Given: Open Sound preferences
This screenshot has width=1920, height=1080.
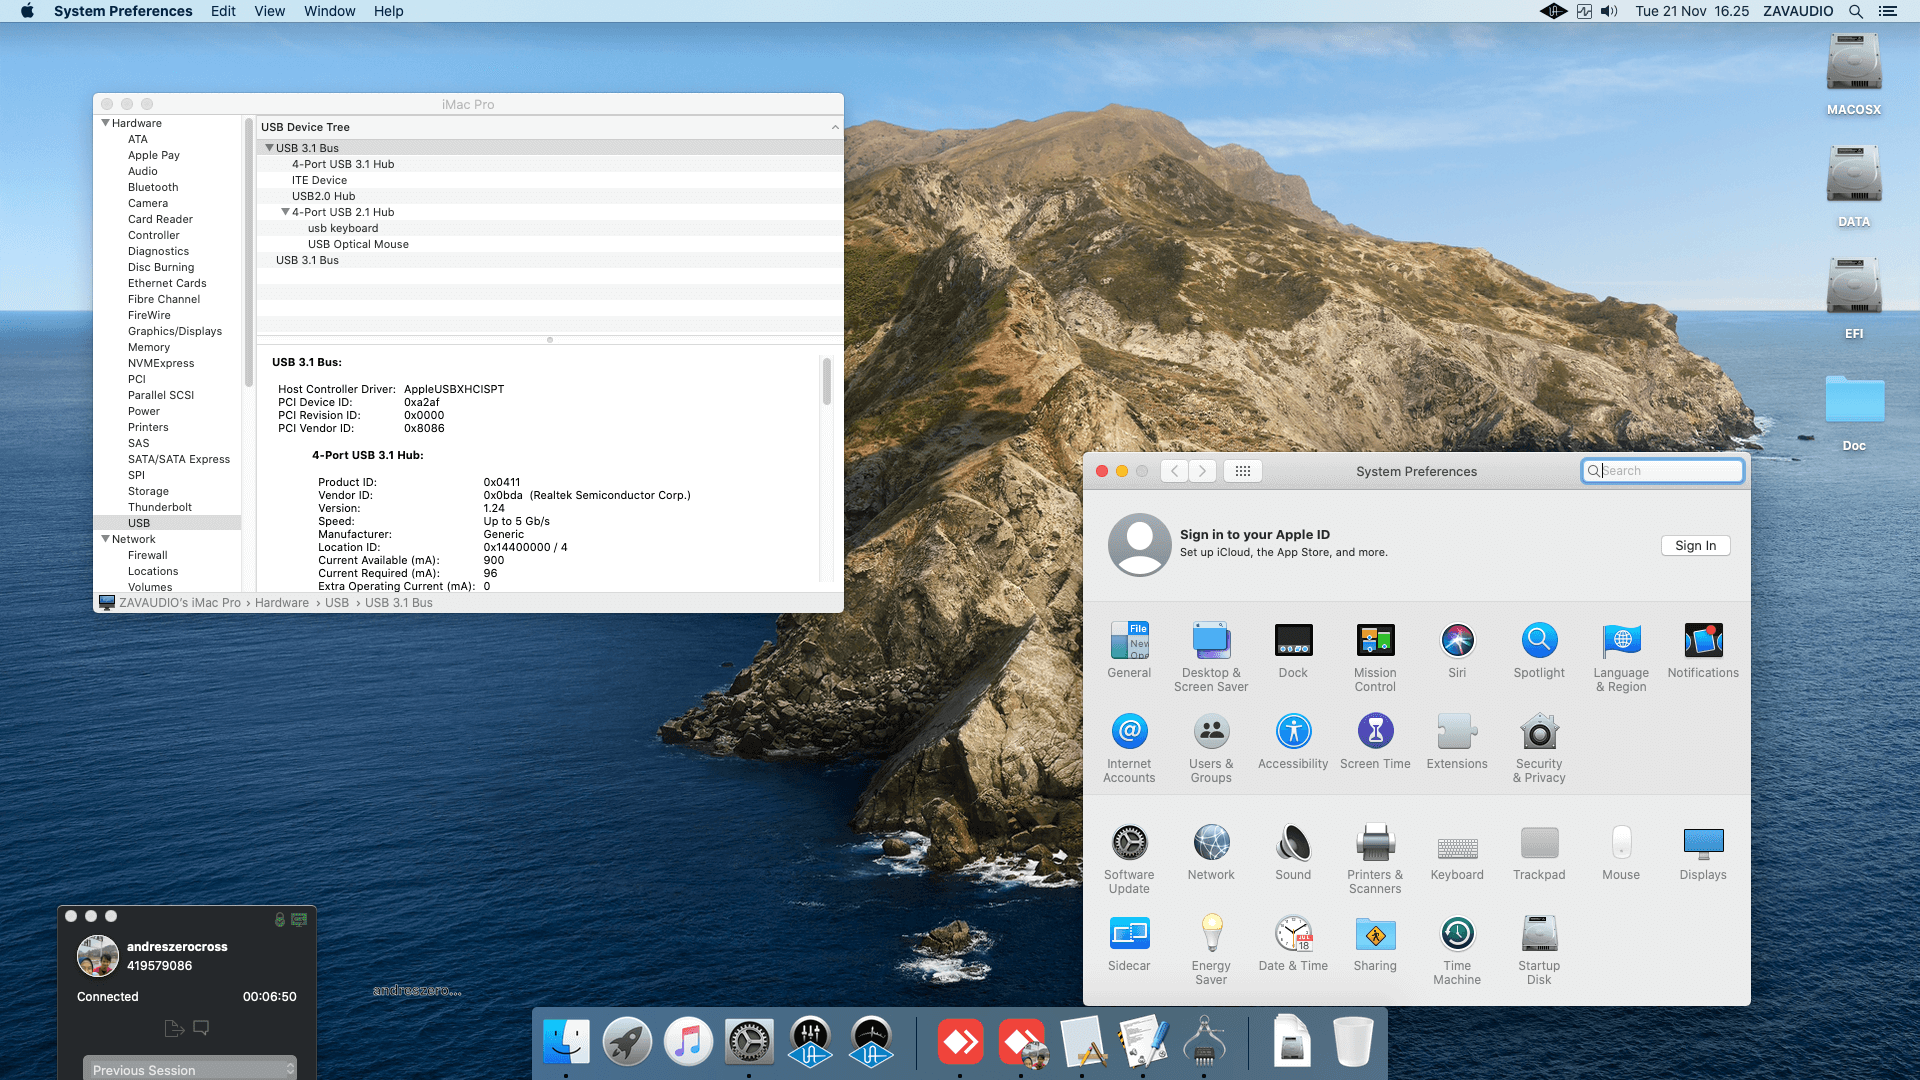Looking at the screenshot, I should (x=1293, y=852).
